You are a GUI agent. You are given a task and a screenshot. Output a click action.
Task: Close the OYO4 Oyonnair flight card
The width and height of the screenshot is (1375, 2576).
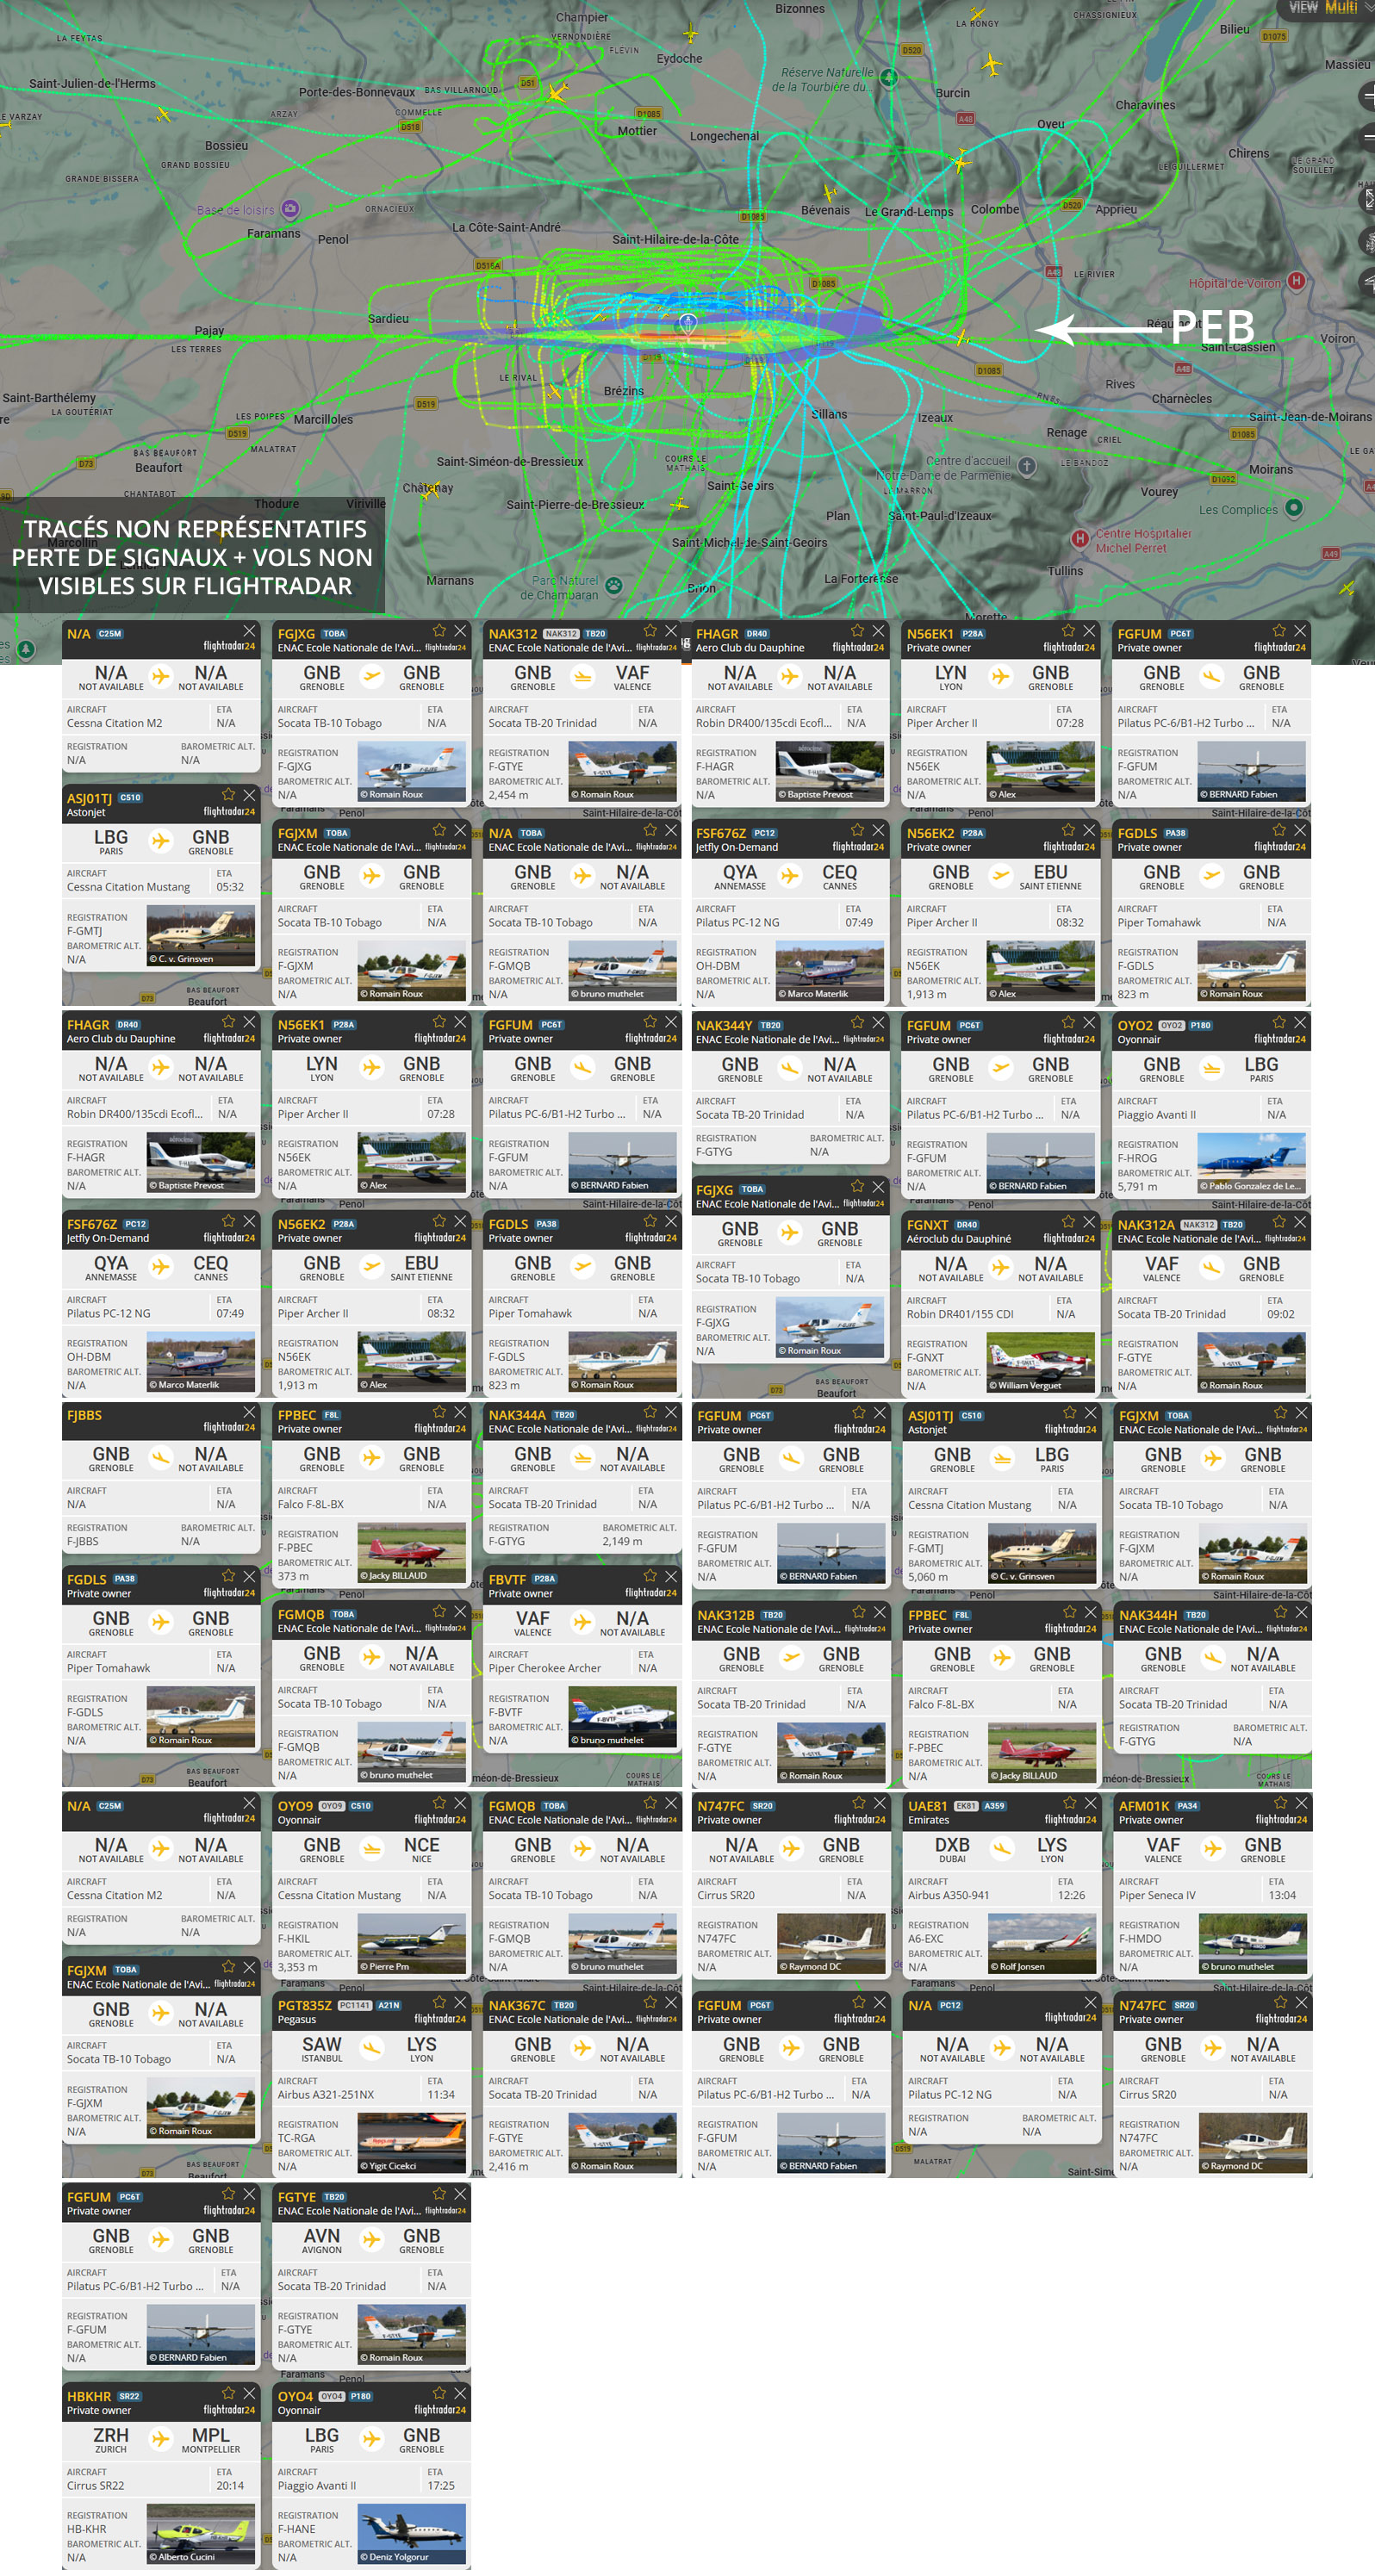(x=460, y=2393)
